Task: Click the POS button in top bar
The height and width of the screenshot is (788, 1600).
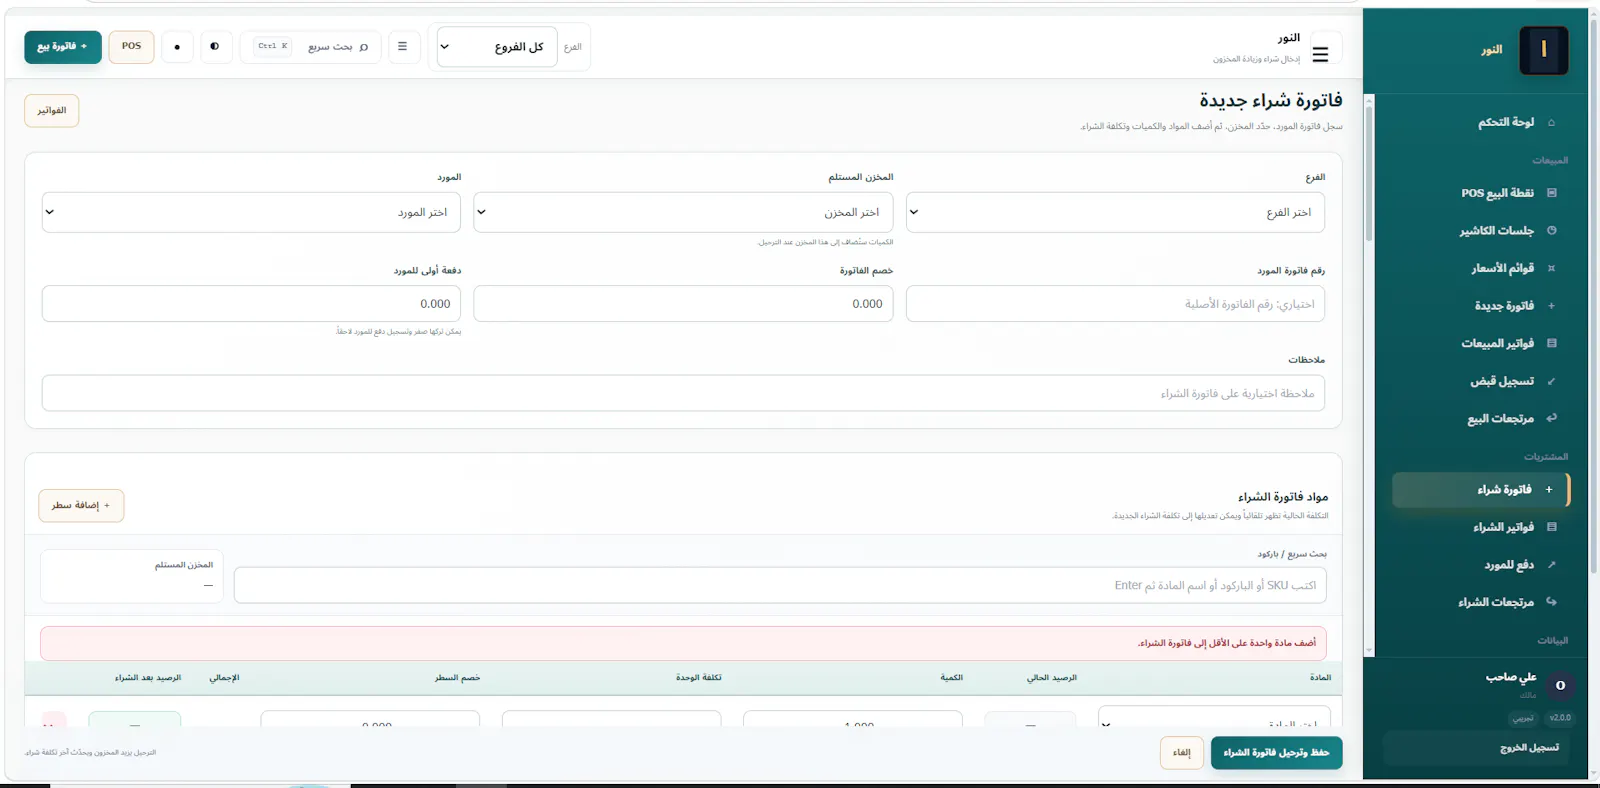Action: click(x=131, y=46)
